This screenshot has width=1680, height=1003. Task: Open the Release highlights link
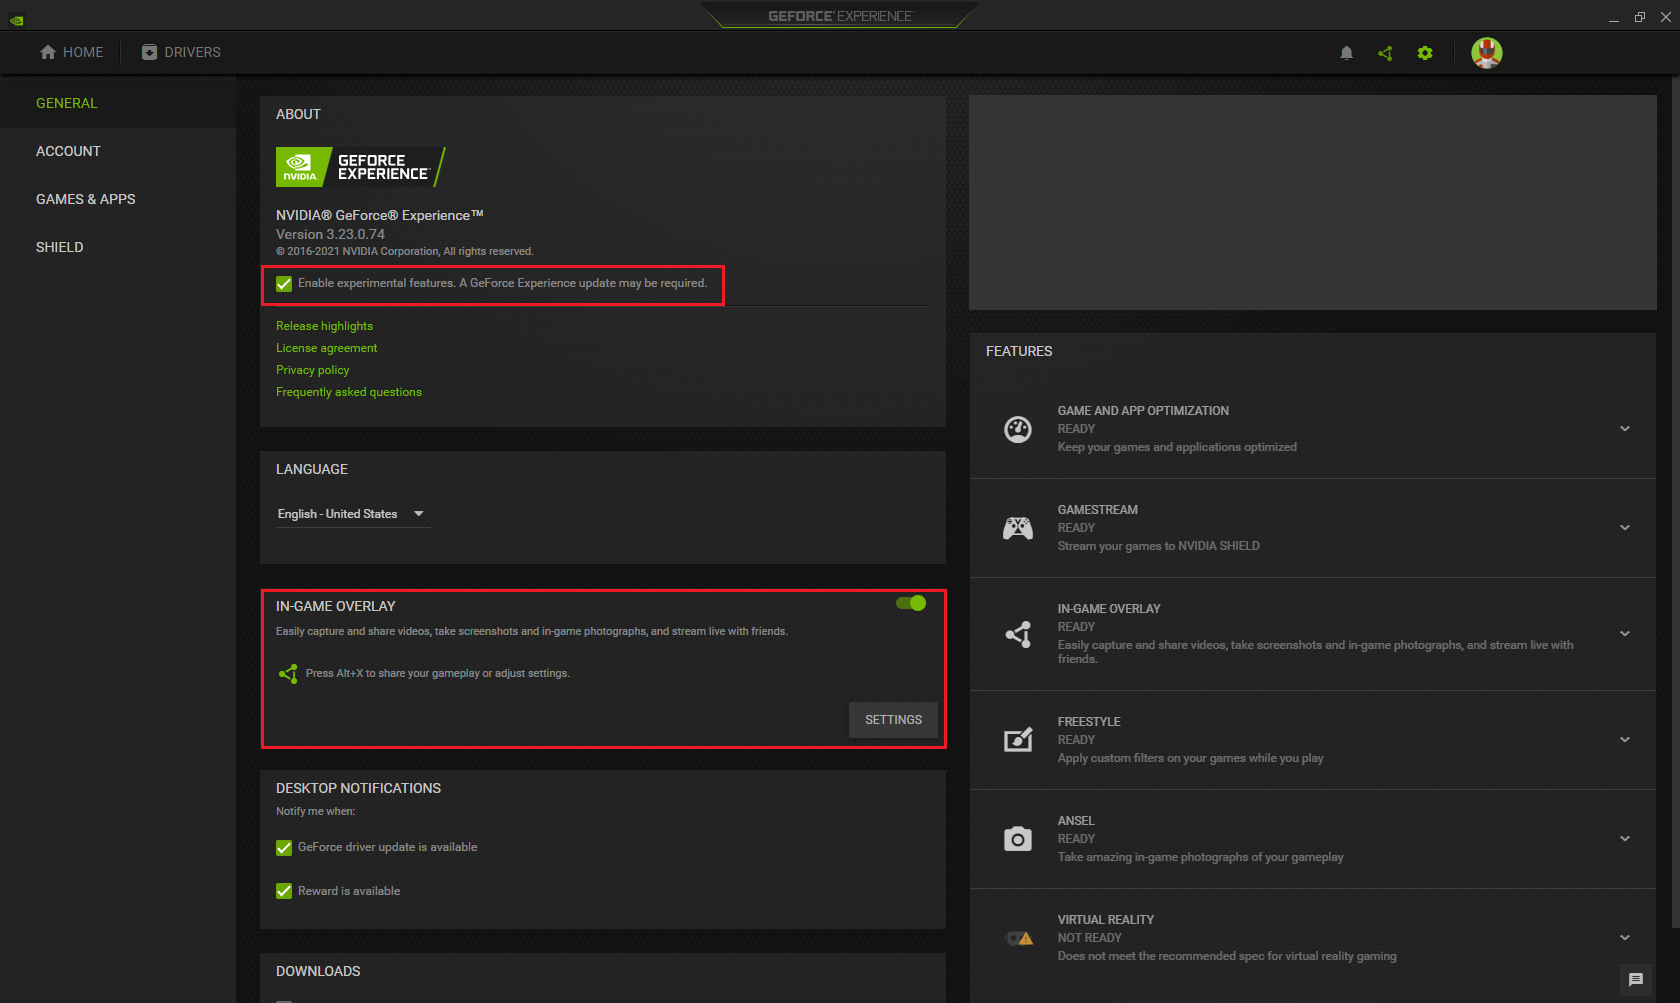(324, 326)
